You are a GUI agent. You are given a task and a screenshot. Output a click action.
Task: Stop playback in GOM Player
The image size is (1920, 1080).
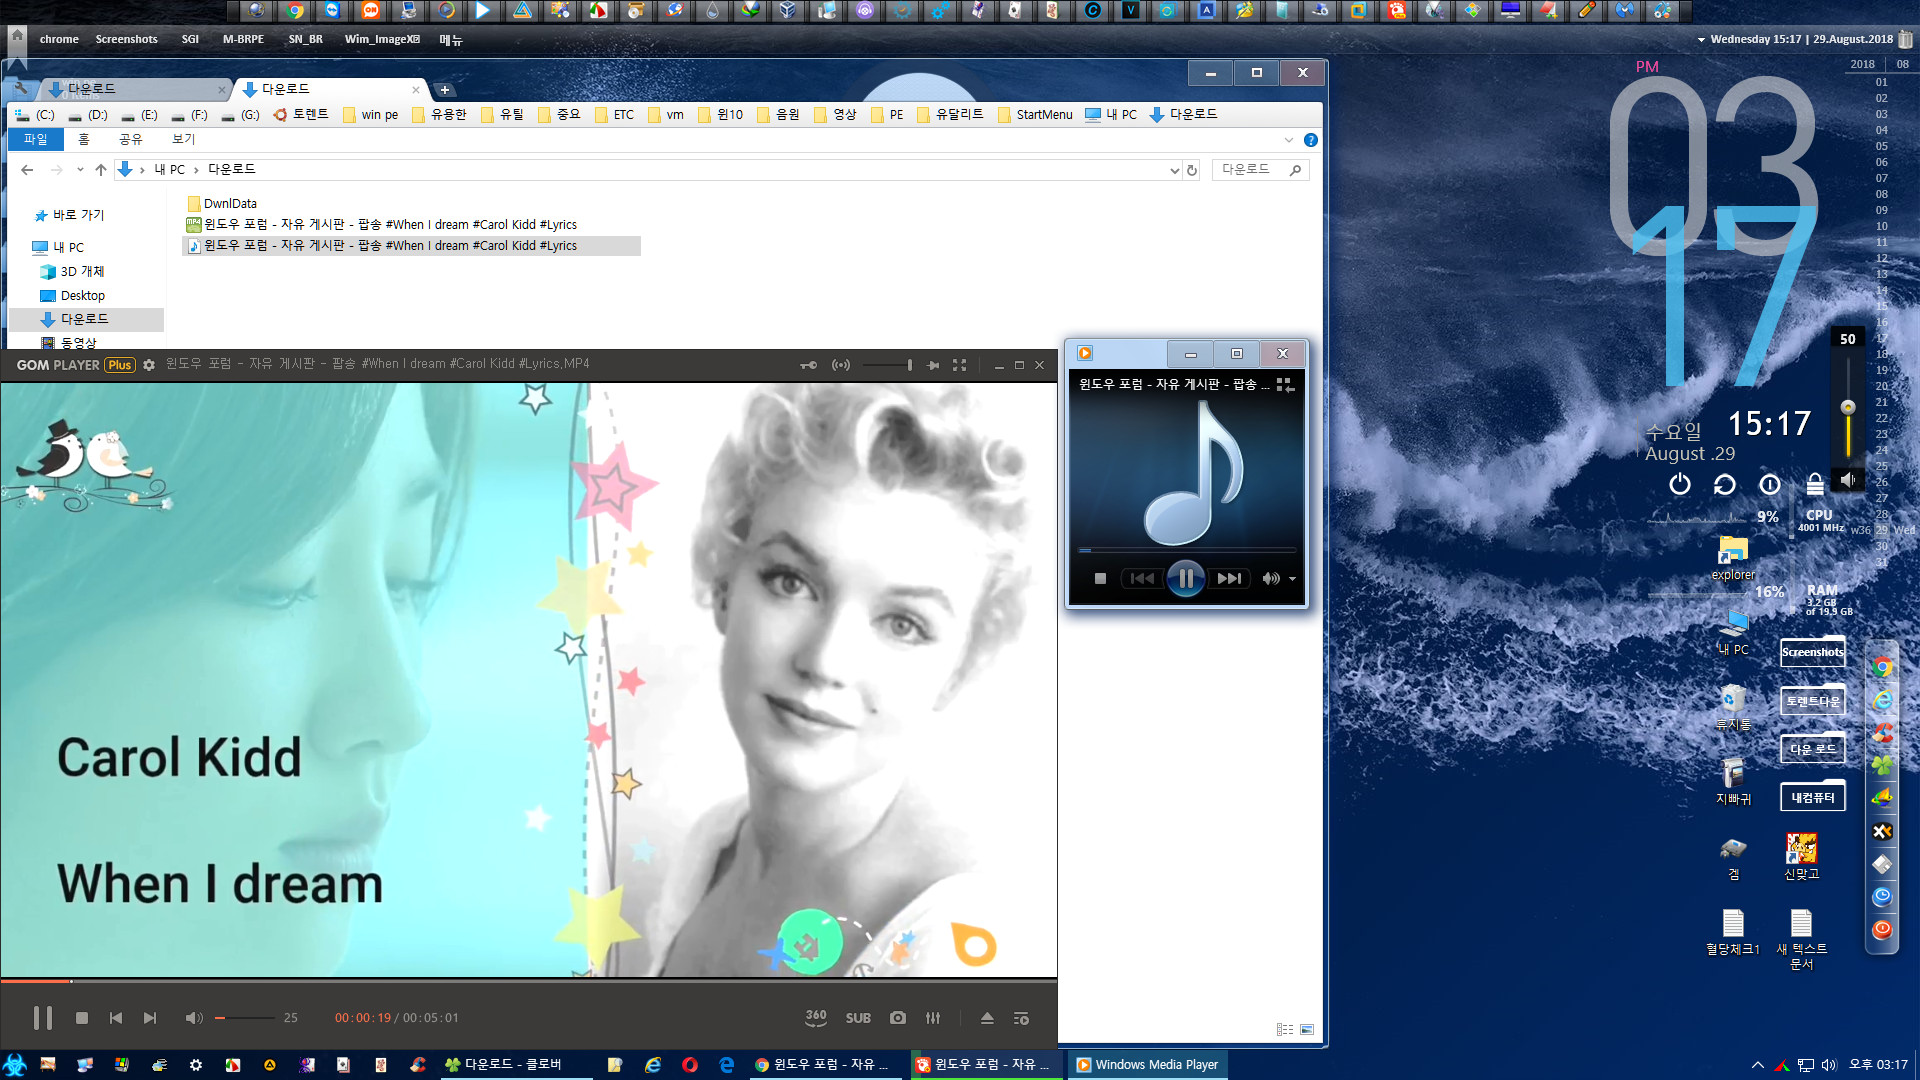click(82, 1018)
